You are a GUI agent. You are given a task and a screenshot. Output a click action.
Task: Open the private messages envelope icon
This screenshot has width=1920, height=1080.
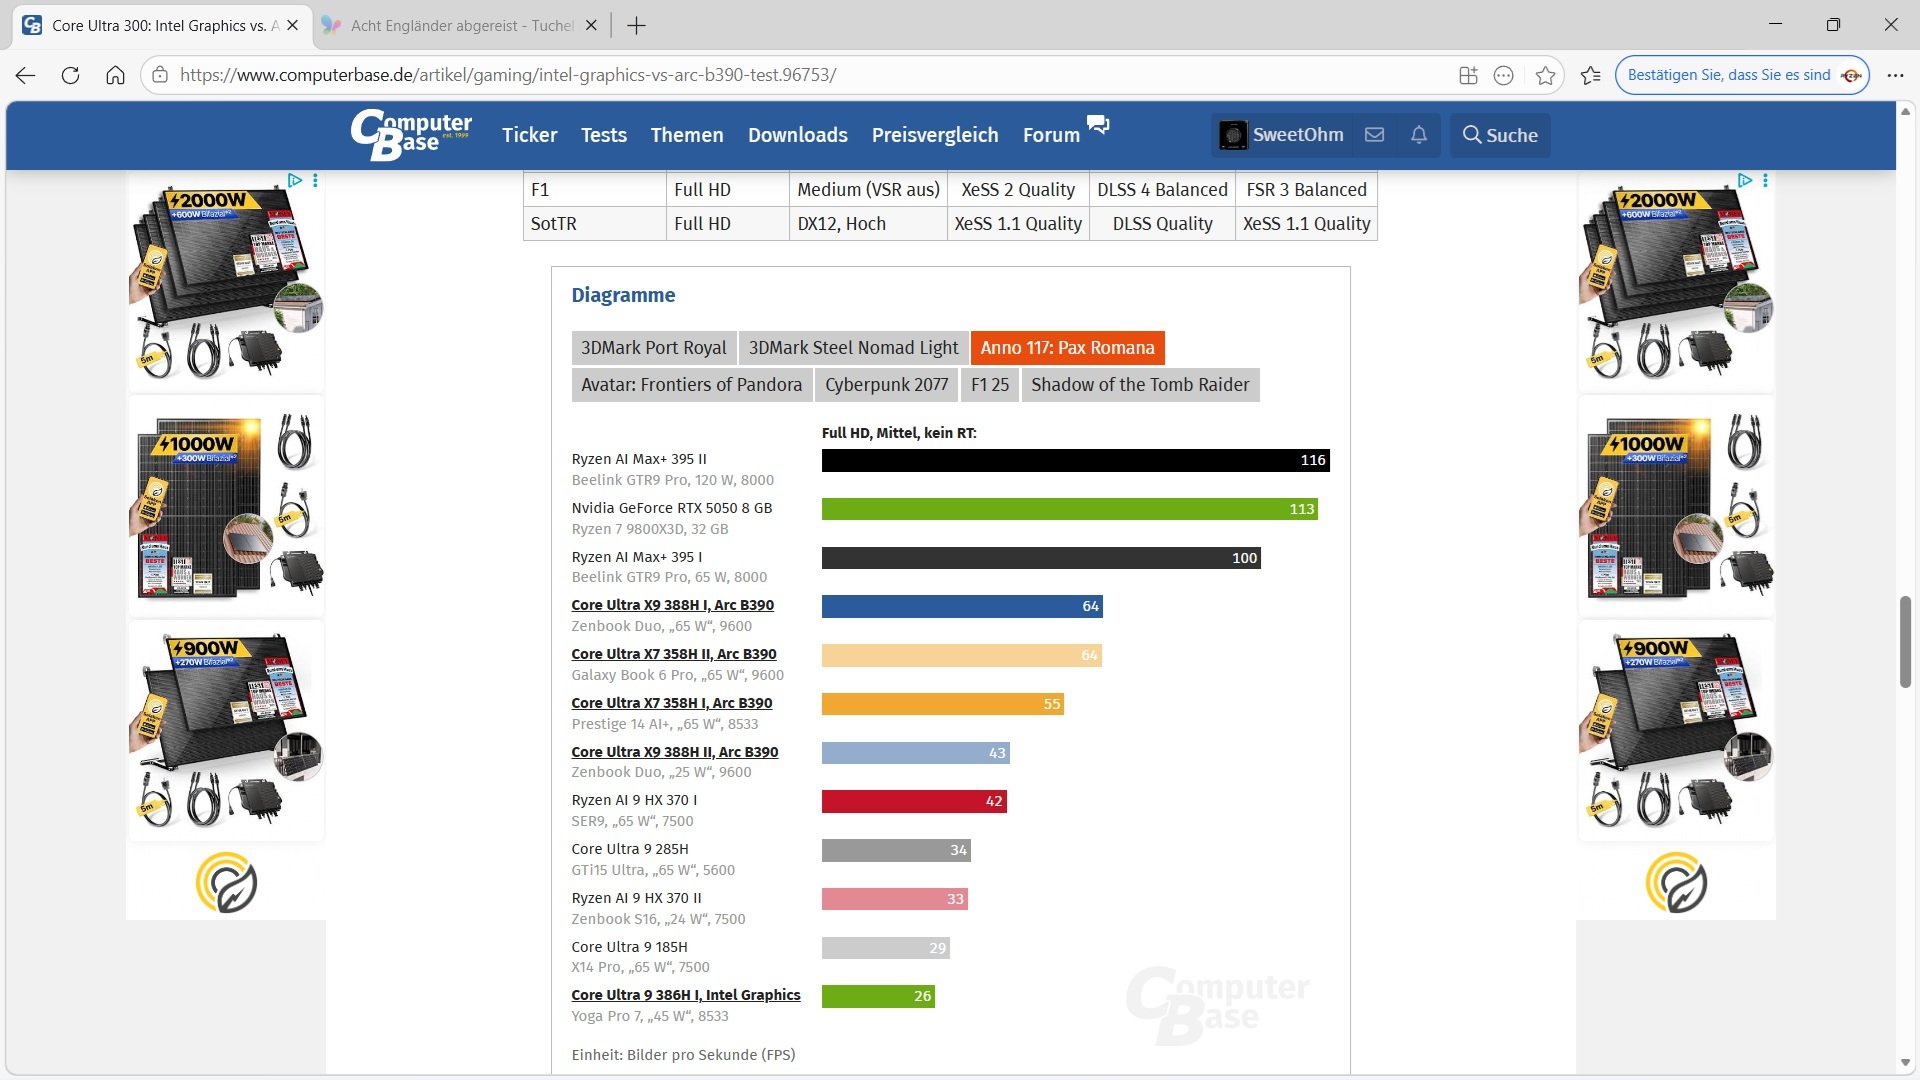(x=1375, y=135)
